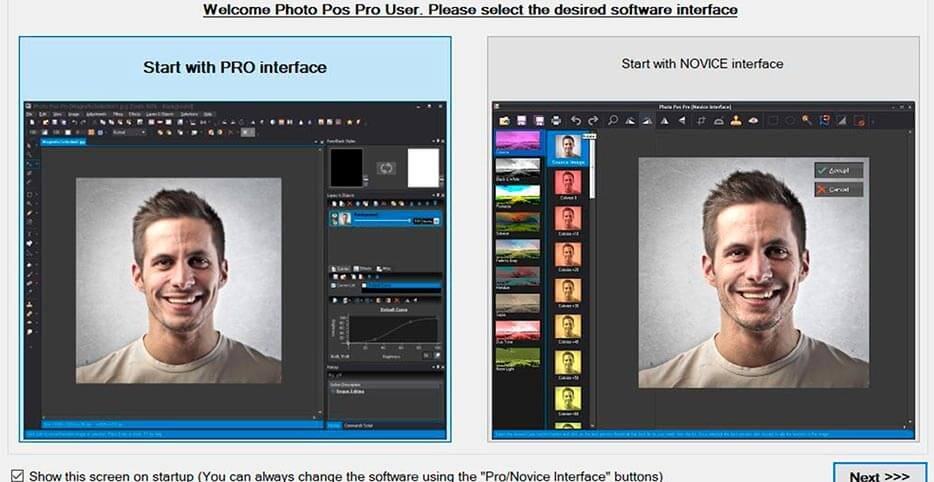Click the black foreground color swatch
The height and width of the screenshot is (482, 934).
point(347,168)
